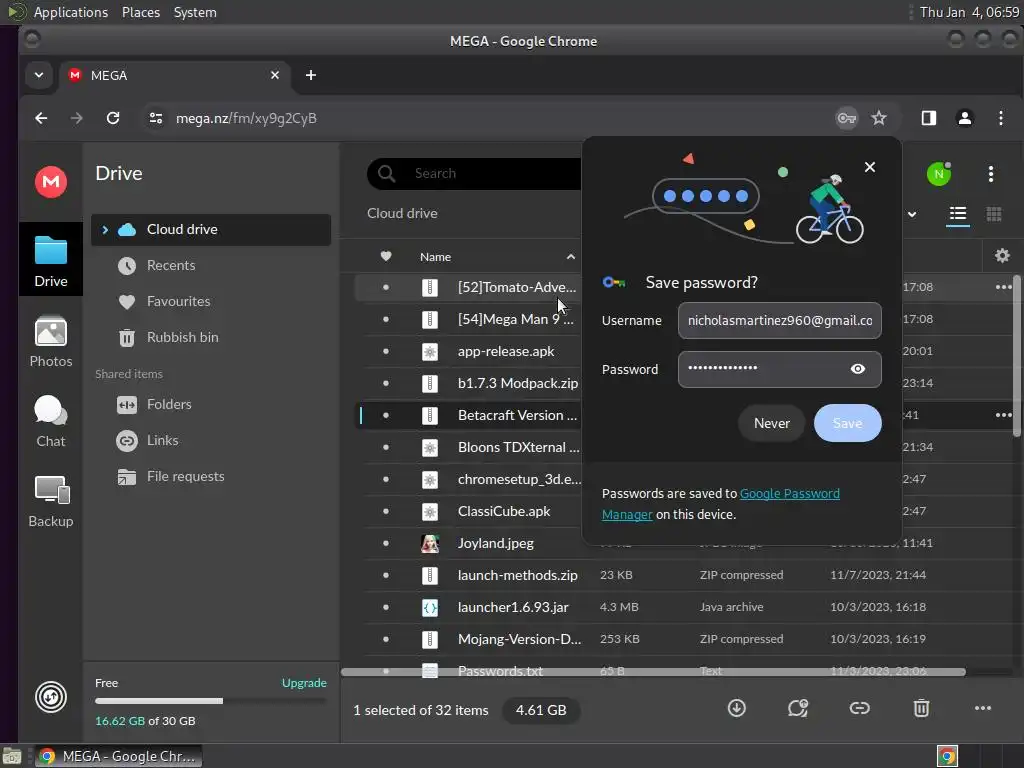
Task: Click Chrome password key icon in address bar
Action: 846,118
